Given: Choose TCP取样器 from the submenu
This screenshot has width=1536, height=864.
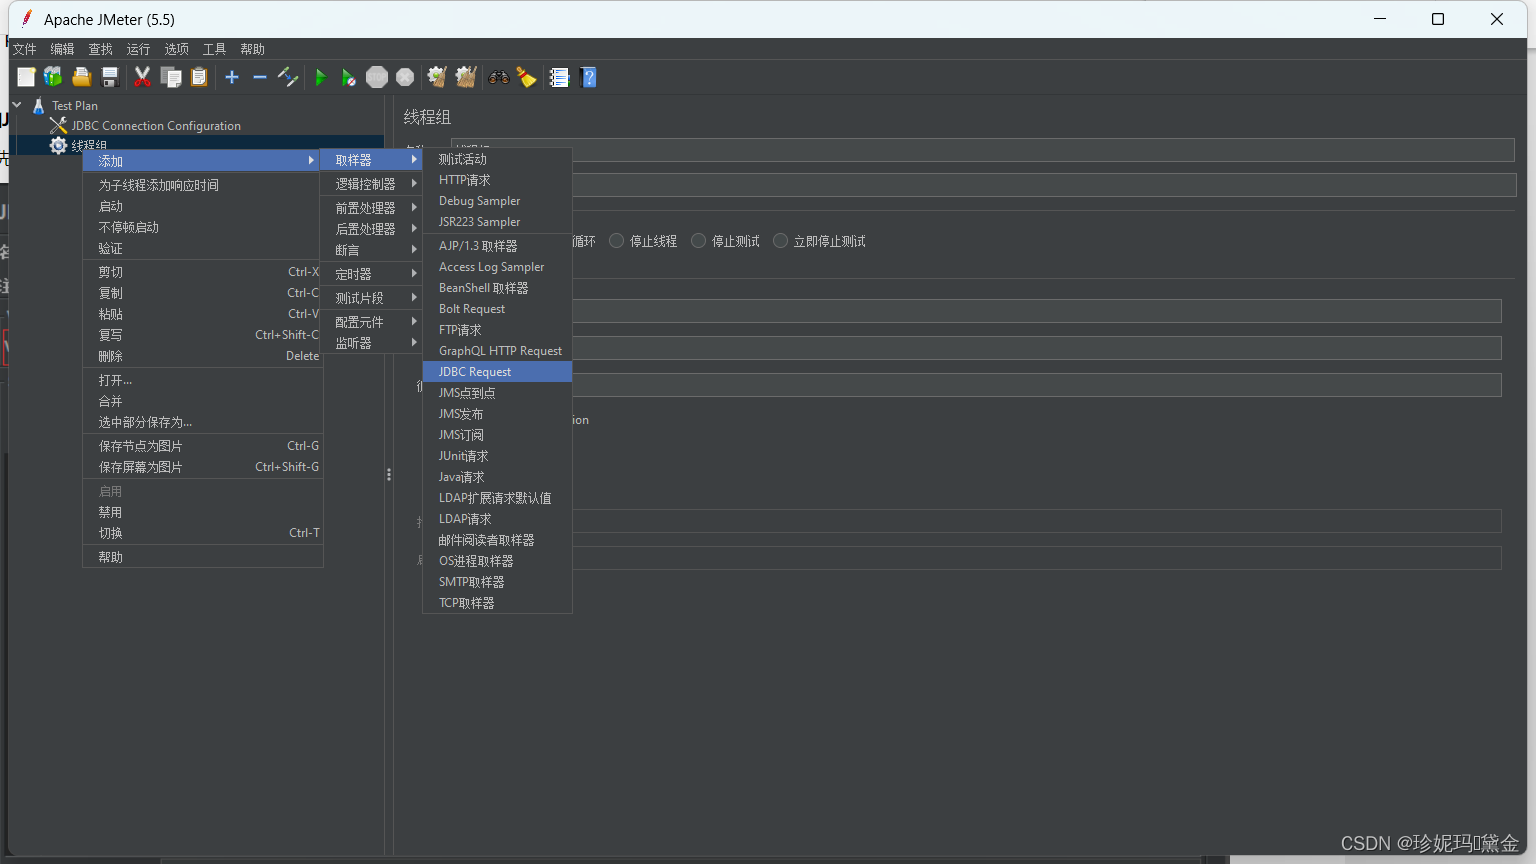Looking at the screenshot, I should (x=498, y=603).
